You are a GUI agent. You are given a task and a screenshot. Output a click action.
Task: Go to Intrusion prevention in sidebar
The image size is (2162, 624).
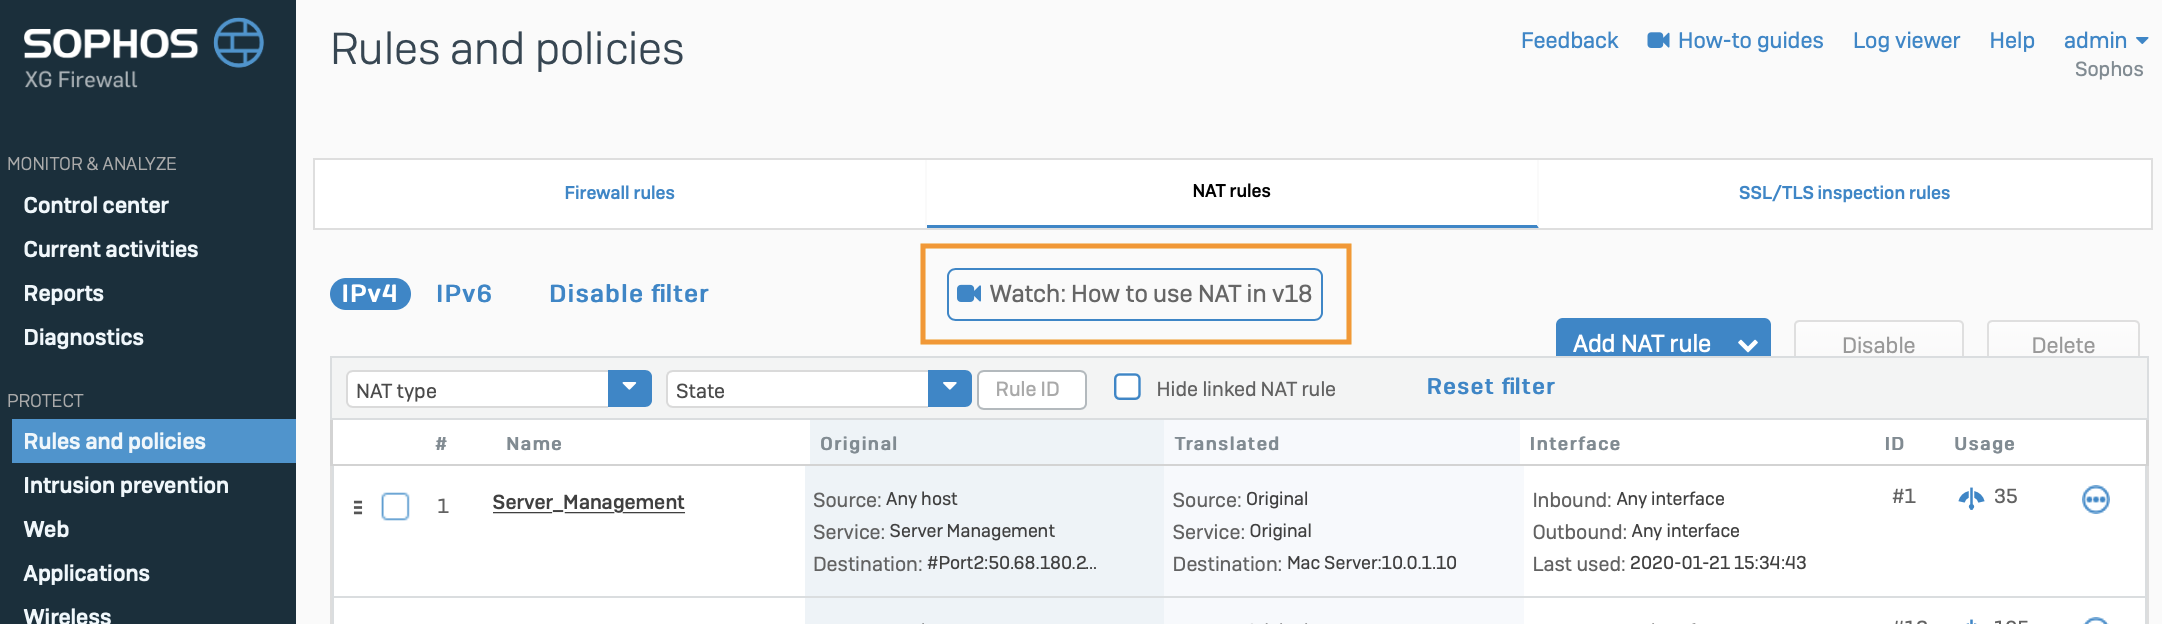click(126, 486)
